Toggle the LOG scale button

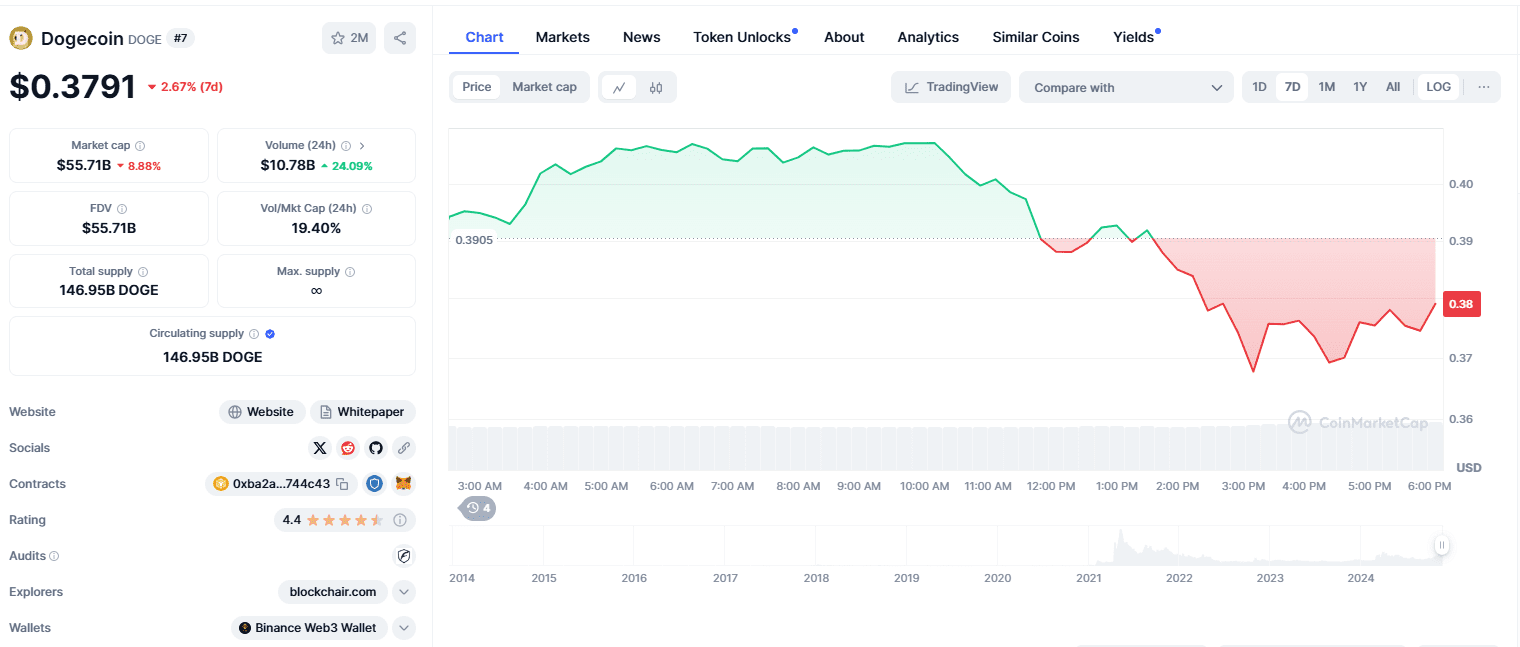pyautogui.click(x=1438, y=87)
